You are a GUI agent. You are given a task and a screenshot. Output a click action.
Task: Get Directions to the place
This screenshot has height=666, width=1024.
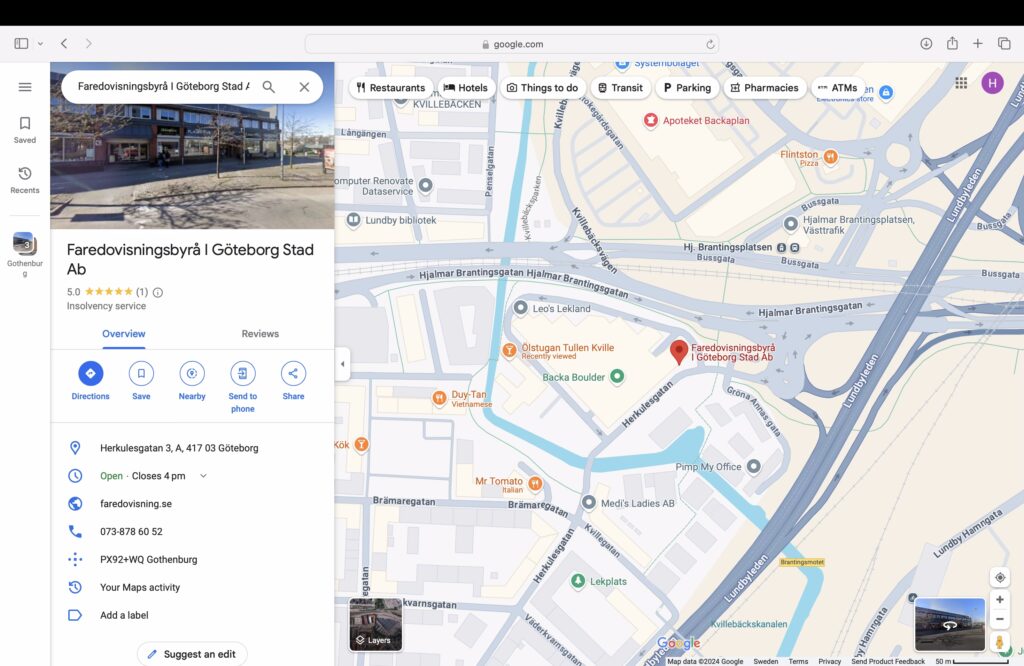coord(91,381)
